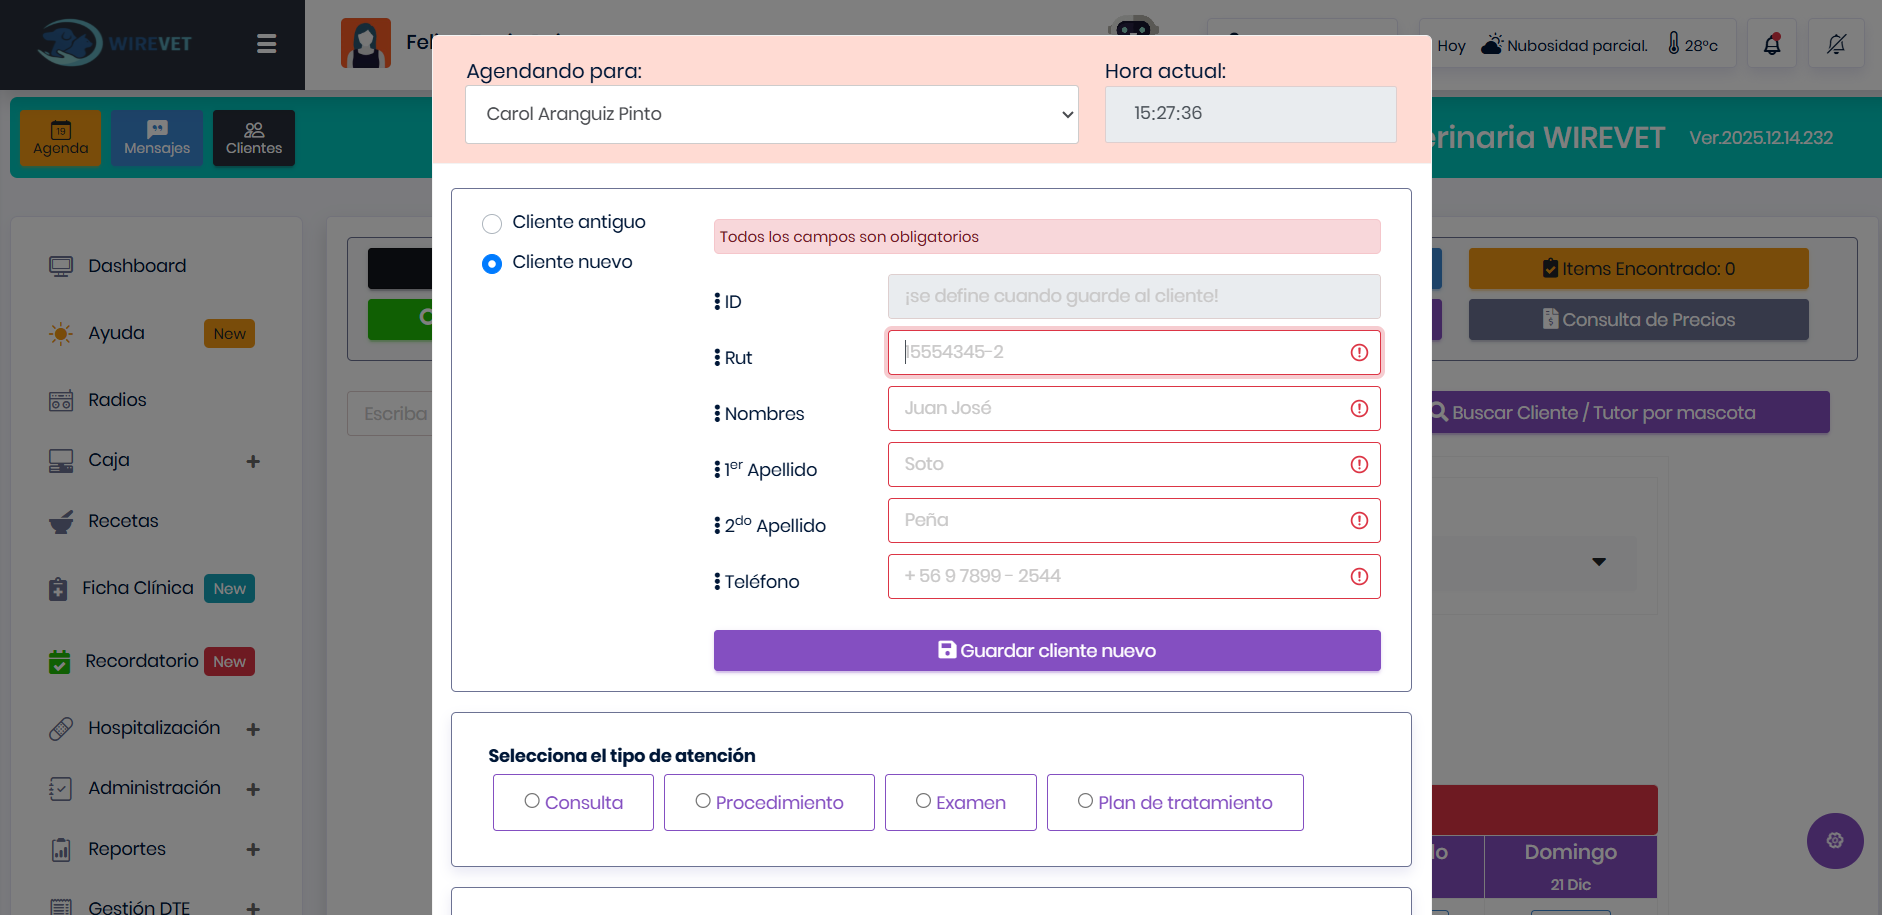
Task: Expand the Hospitalización sidebar section
Action: (x=154, y=728)
